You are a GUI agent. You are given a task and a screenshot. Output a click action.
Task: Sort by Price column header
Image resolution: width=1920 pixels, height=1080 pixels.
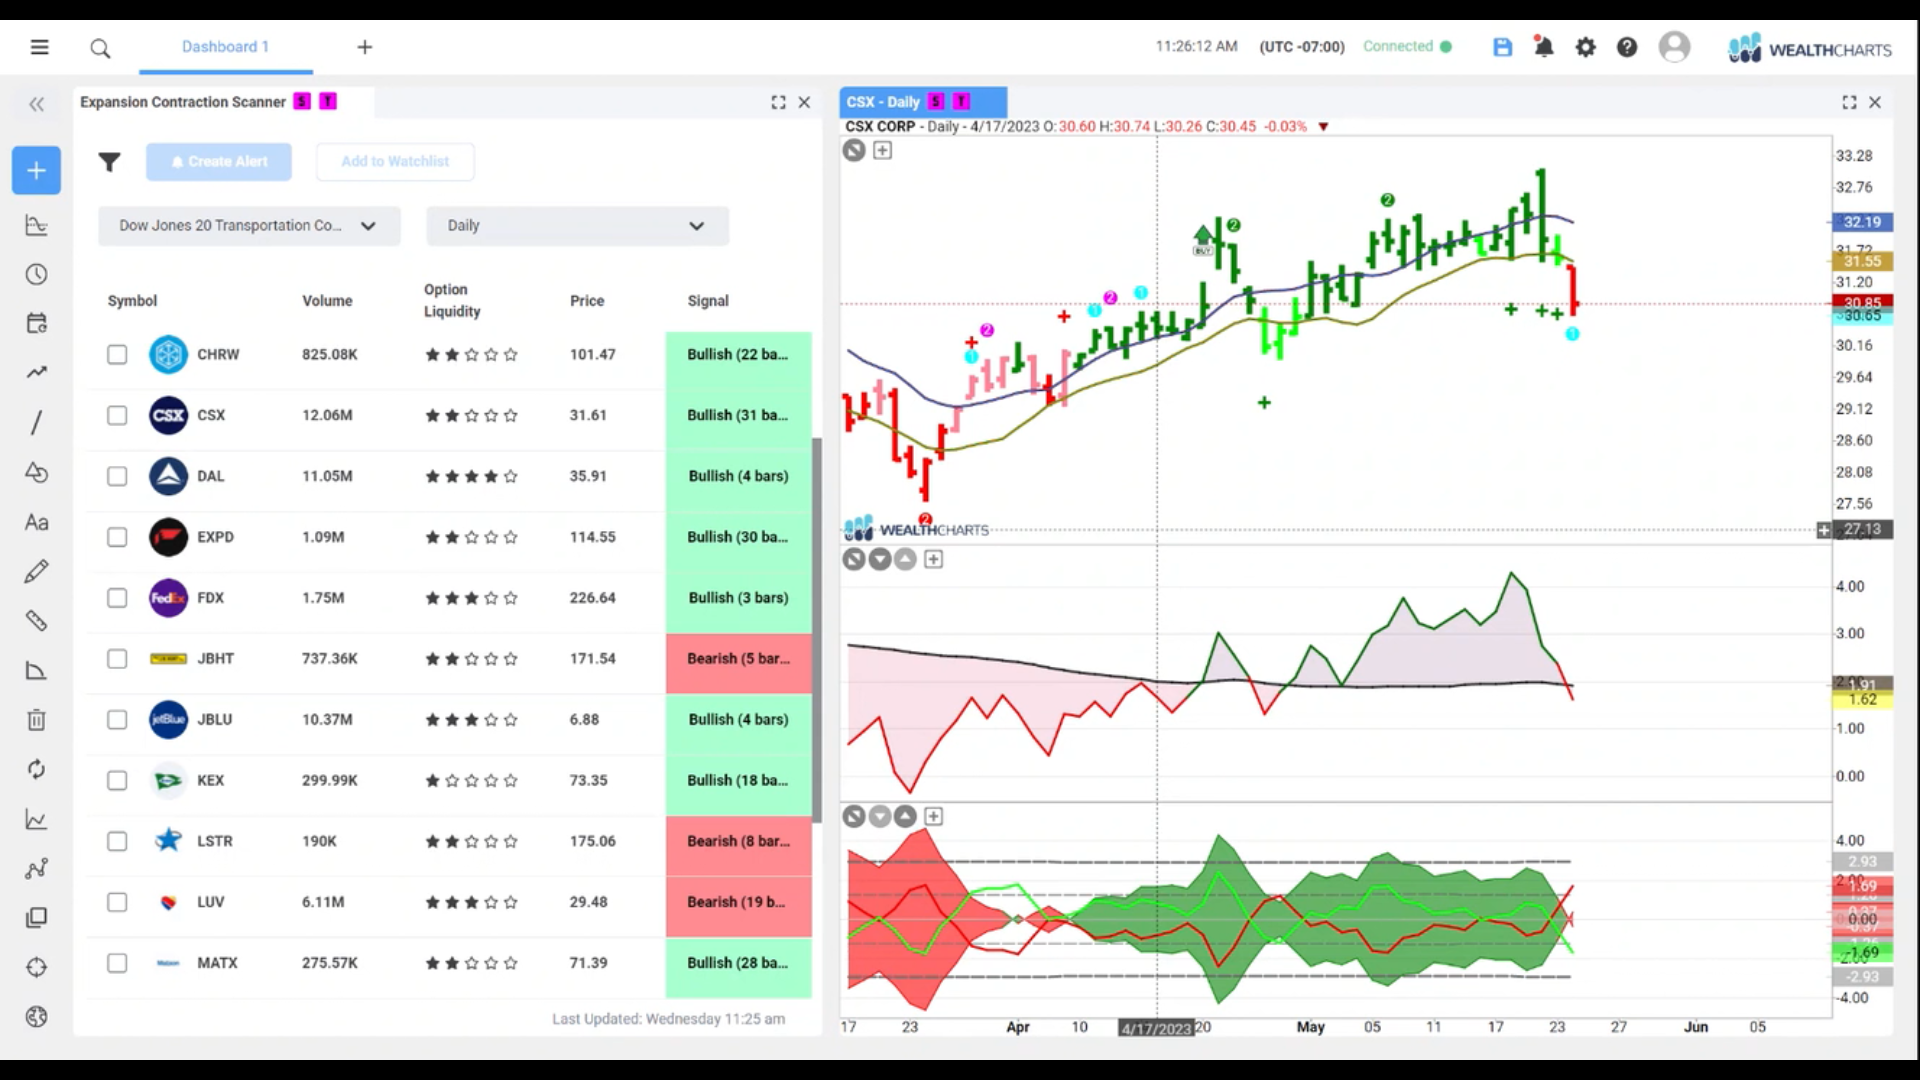click(x=587, y=301)
